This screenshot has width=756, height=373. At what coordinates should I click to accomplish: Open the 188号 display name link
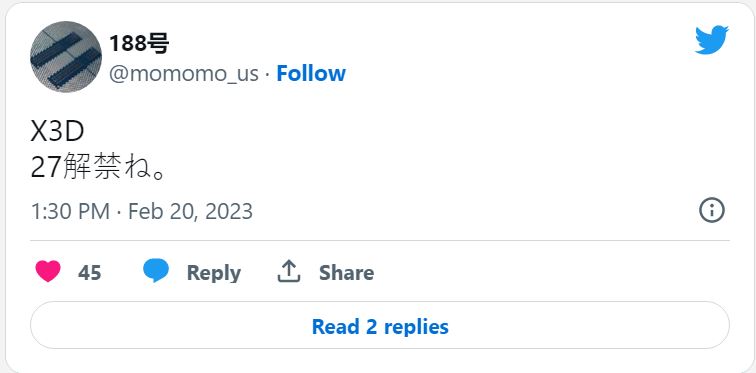139,44
